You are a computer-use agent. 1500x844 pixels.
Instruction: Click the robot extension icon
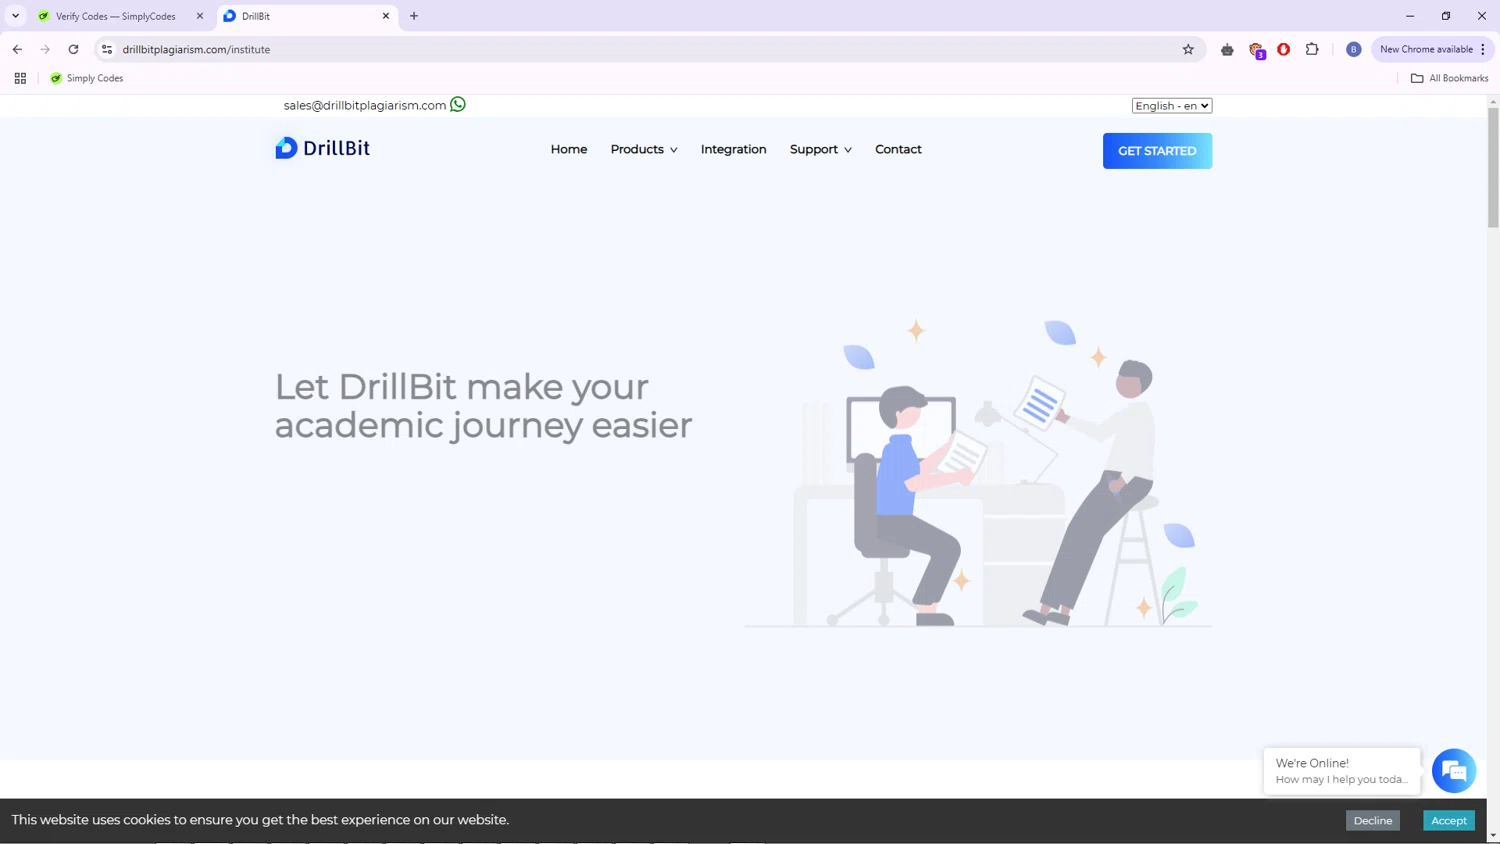coord(1227,49)
